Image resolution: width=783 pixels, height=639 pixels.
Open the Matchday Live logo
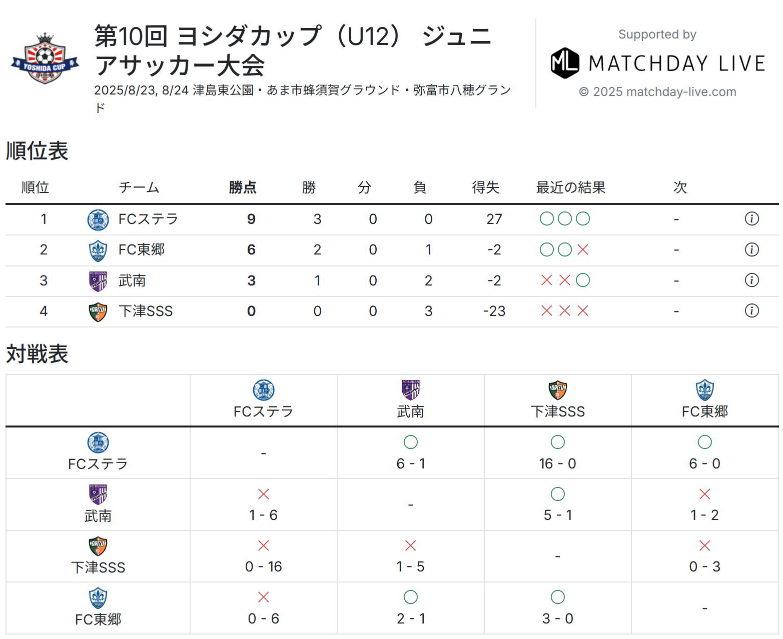(657, 63)
